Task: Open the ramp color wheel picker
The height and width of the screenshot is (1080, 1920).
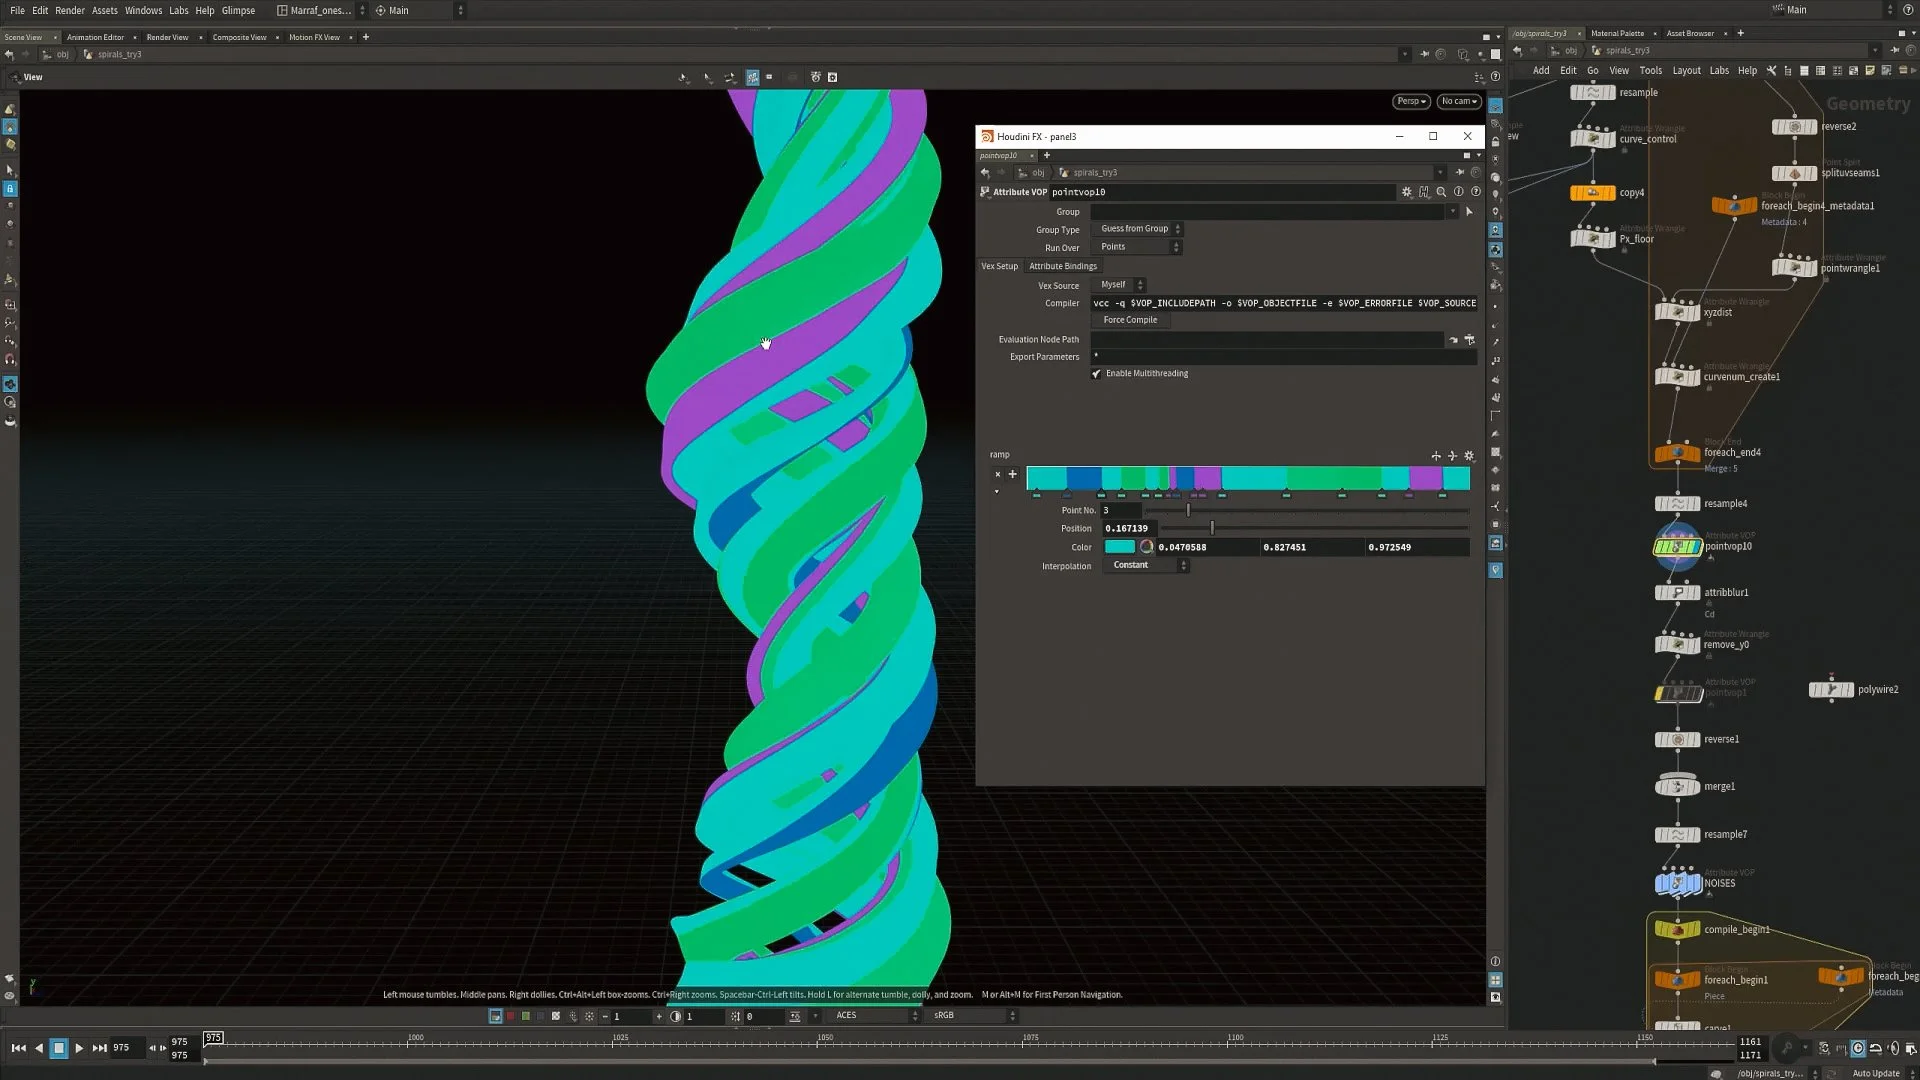Action: [x=1147, y=547]
